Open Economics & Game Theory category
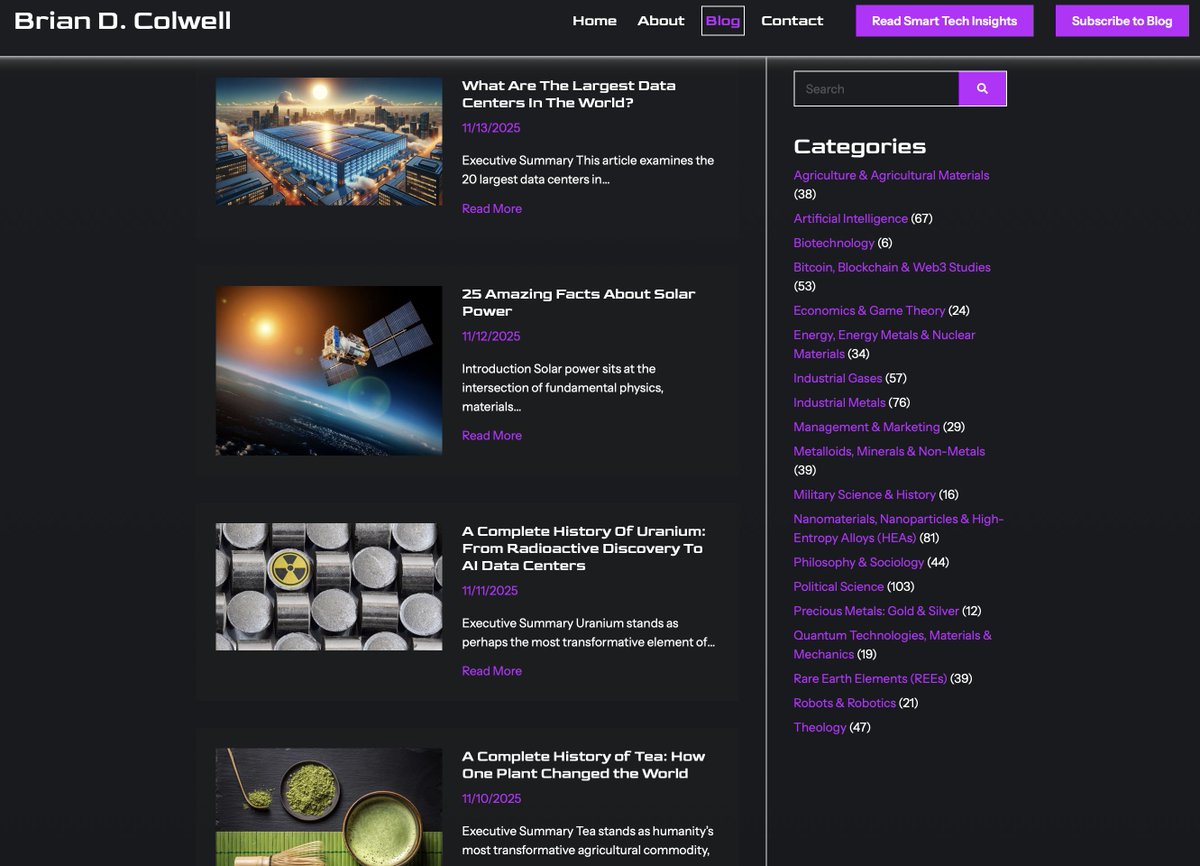 point(869,311)
